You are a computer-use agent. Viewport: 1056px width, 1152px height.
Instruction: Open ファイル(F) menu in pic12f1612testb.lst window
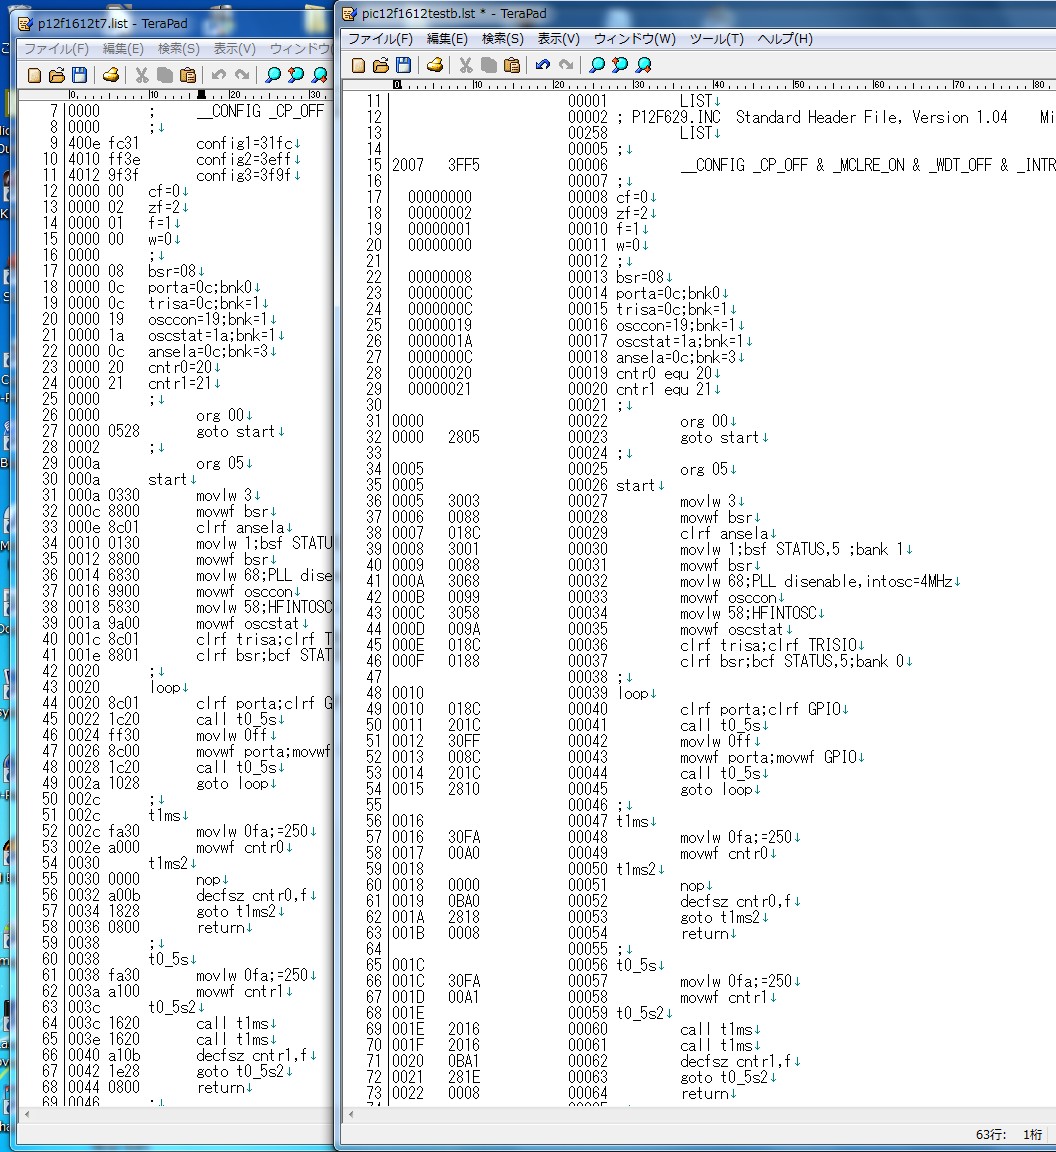tap(380, 39)
